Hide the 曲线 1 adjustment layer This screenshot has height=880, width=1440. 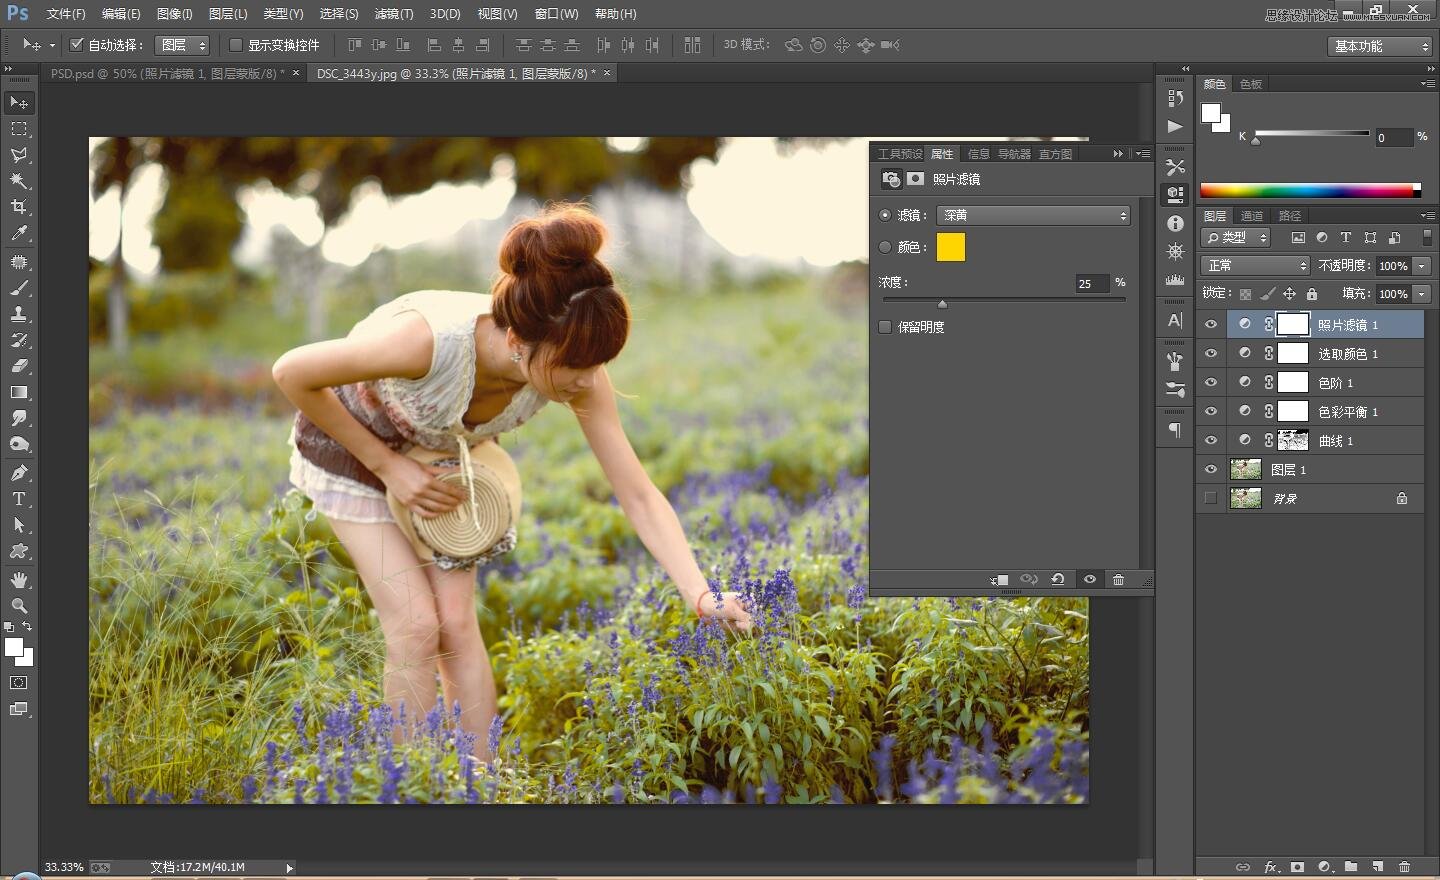[x=1211, y=440]
